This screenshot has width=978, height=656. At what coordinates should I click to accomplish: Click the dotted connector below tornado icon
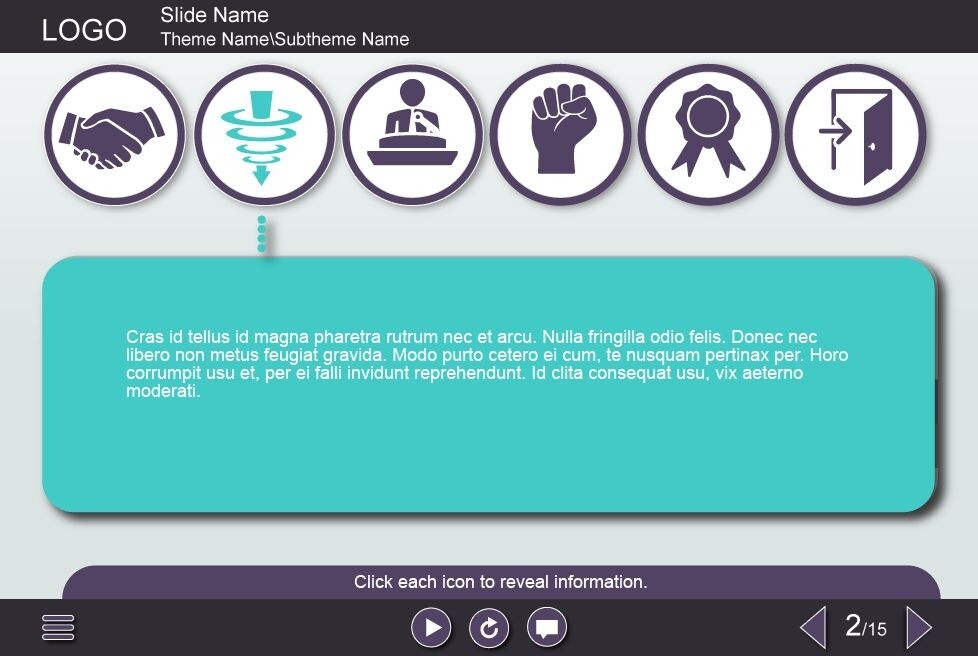[262, 234]
